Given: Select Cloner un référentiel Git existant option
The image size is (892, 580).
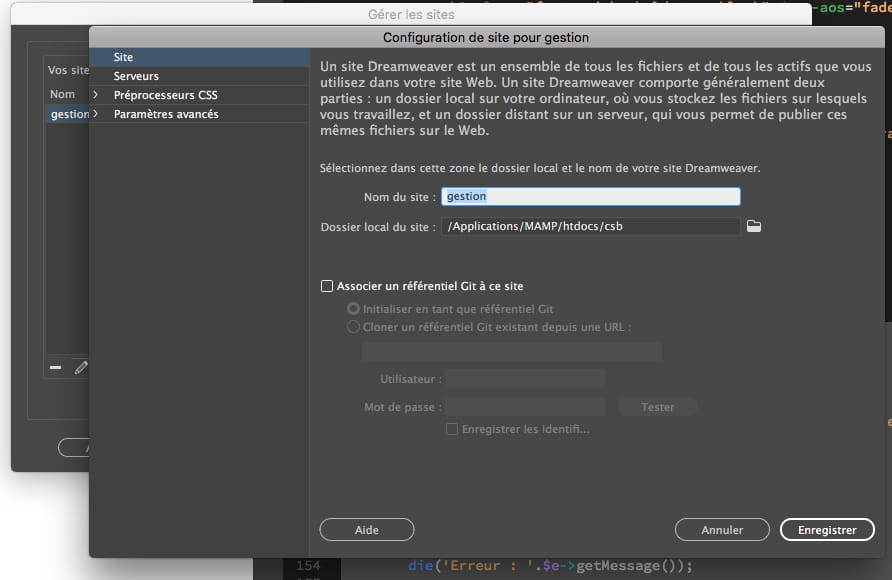Looking at the screenshot, I should (x=353, y=327).
